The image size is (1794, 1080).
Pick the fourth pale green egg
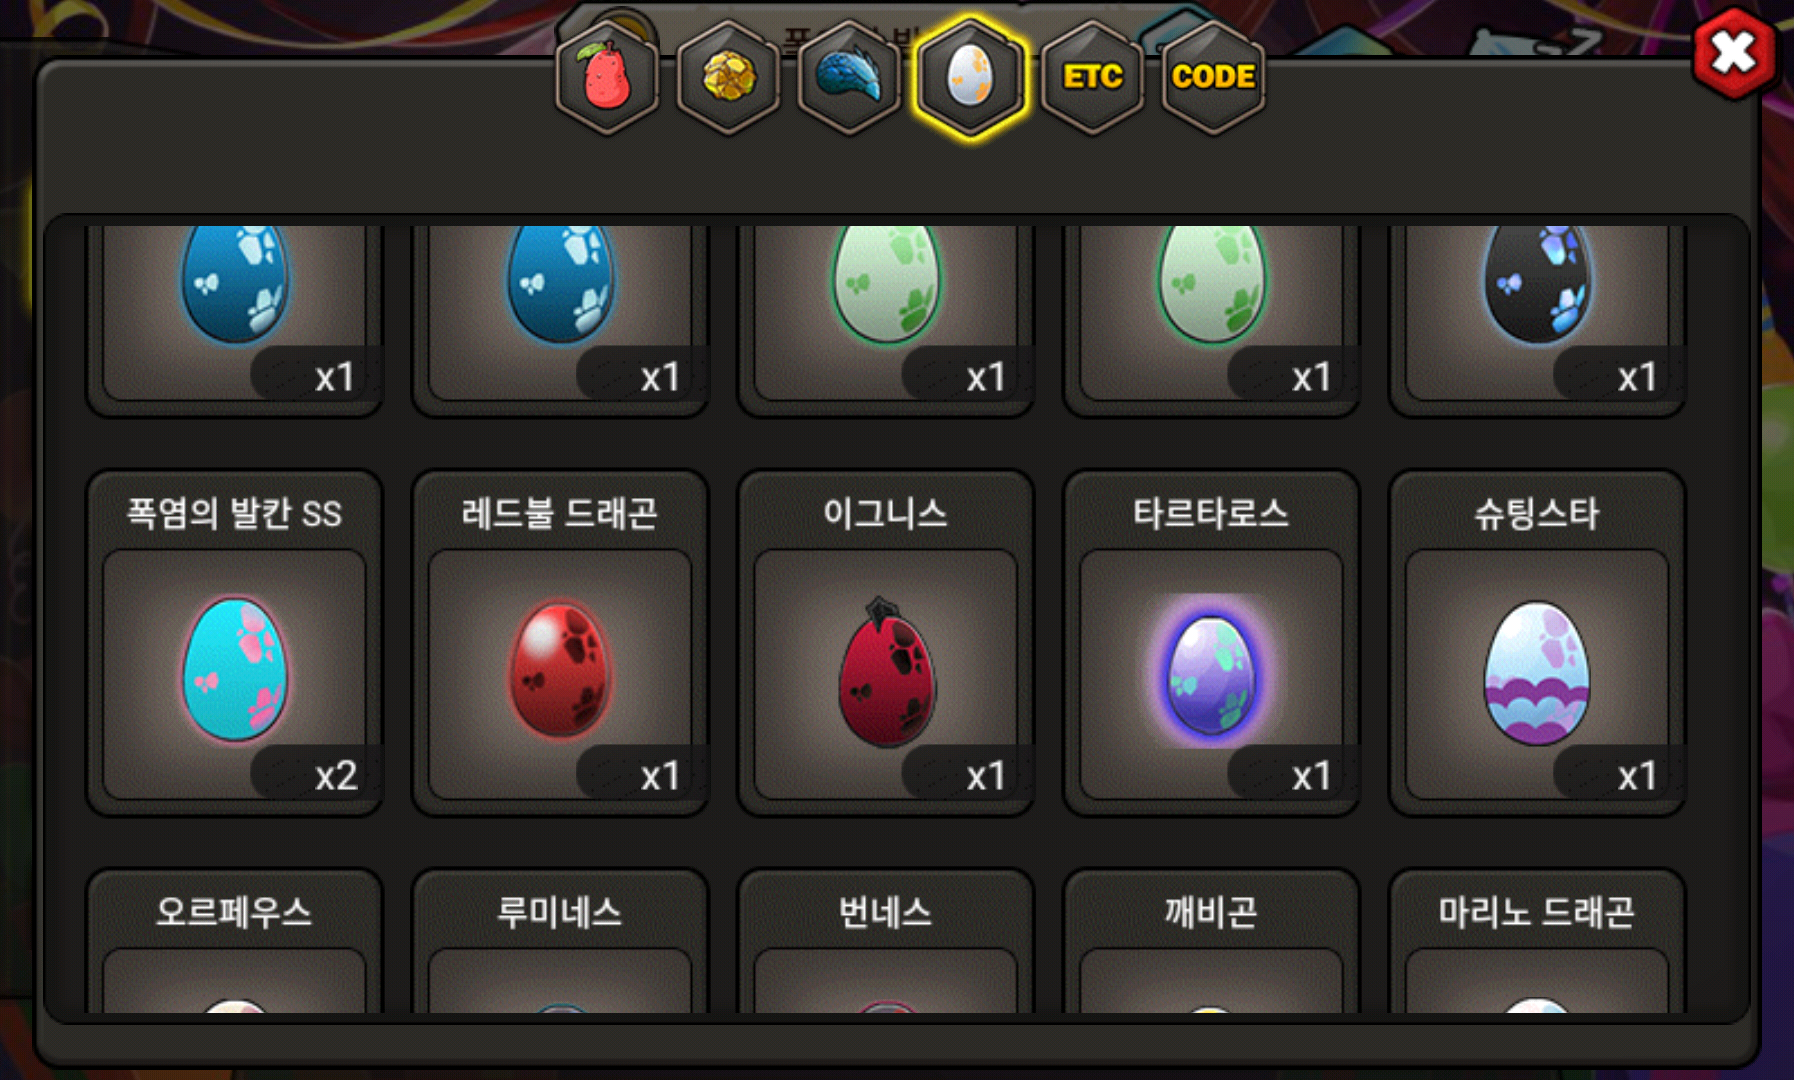[x=1211, y=318]
